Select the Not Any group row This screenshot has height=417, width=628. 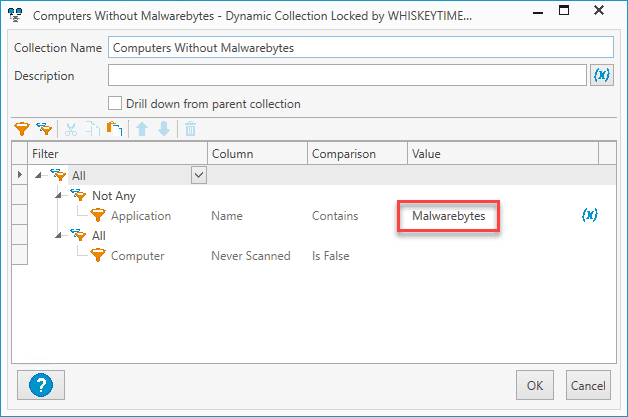coord(114,195)
